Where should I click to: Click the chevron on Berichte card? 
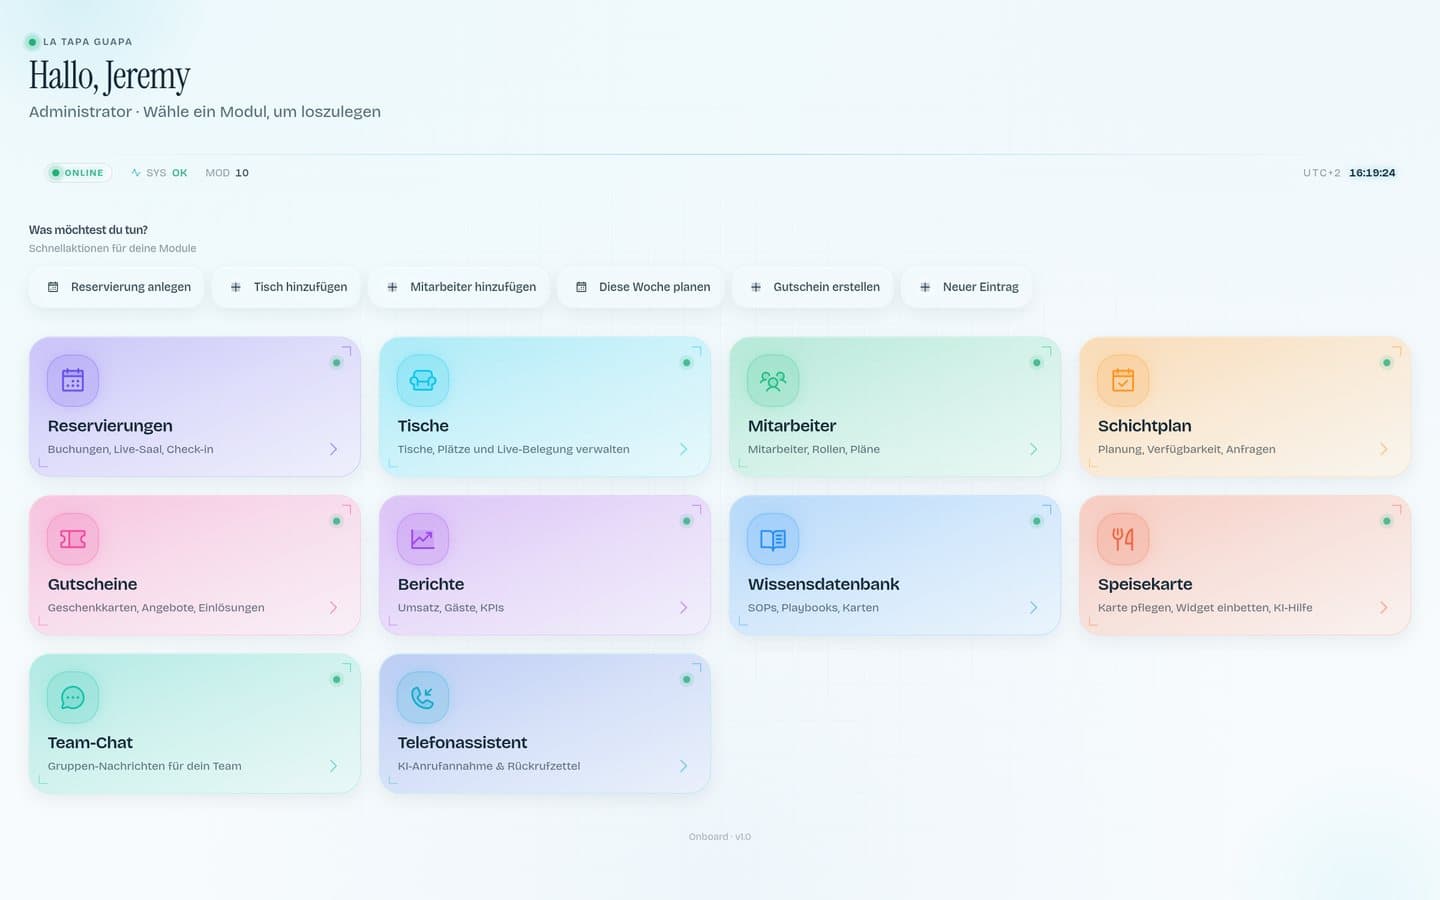(x=683, y=608)
